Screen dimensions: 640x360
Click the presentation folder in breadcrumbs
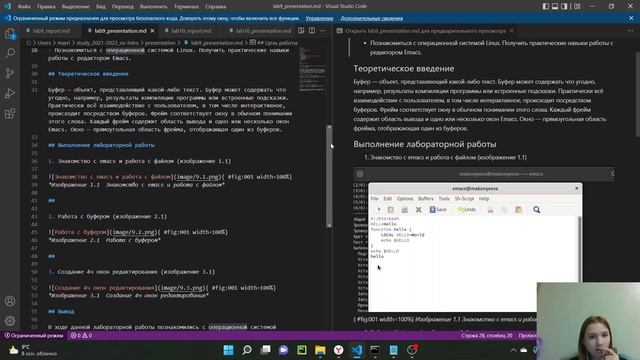coord(160,43)
